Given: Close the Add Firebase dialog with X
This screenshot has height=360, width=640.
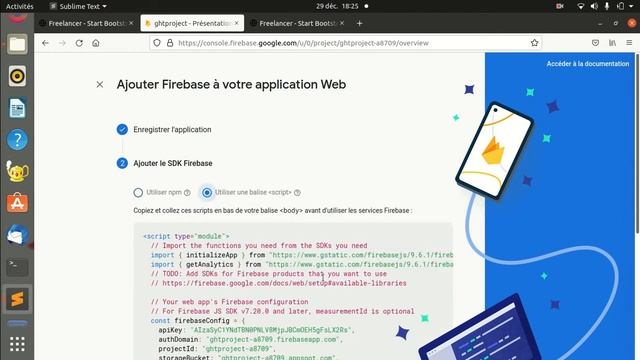Looking at the screenshot, I should pos(100,84).
